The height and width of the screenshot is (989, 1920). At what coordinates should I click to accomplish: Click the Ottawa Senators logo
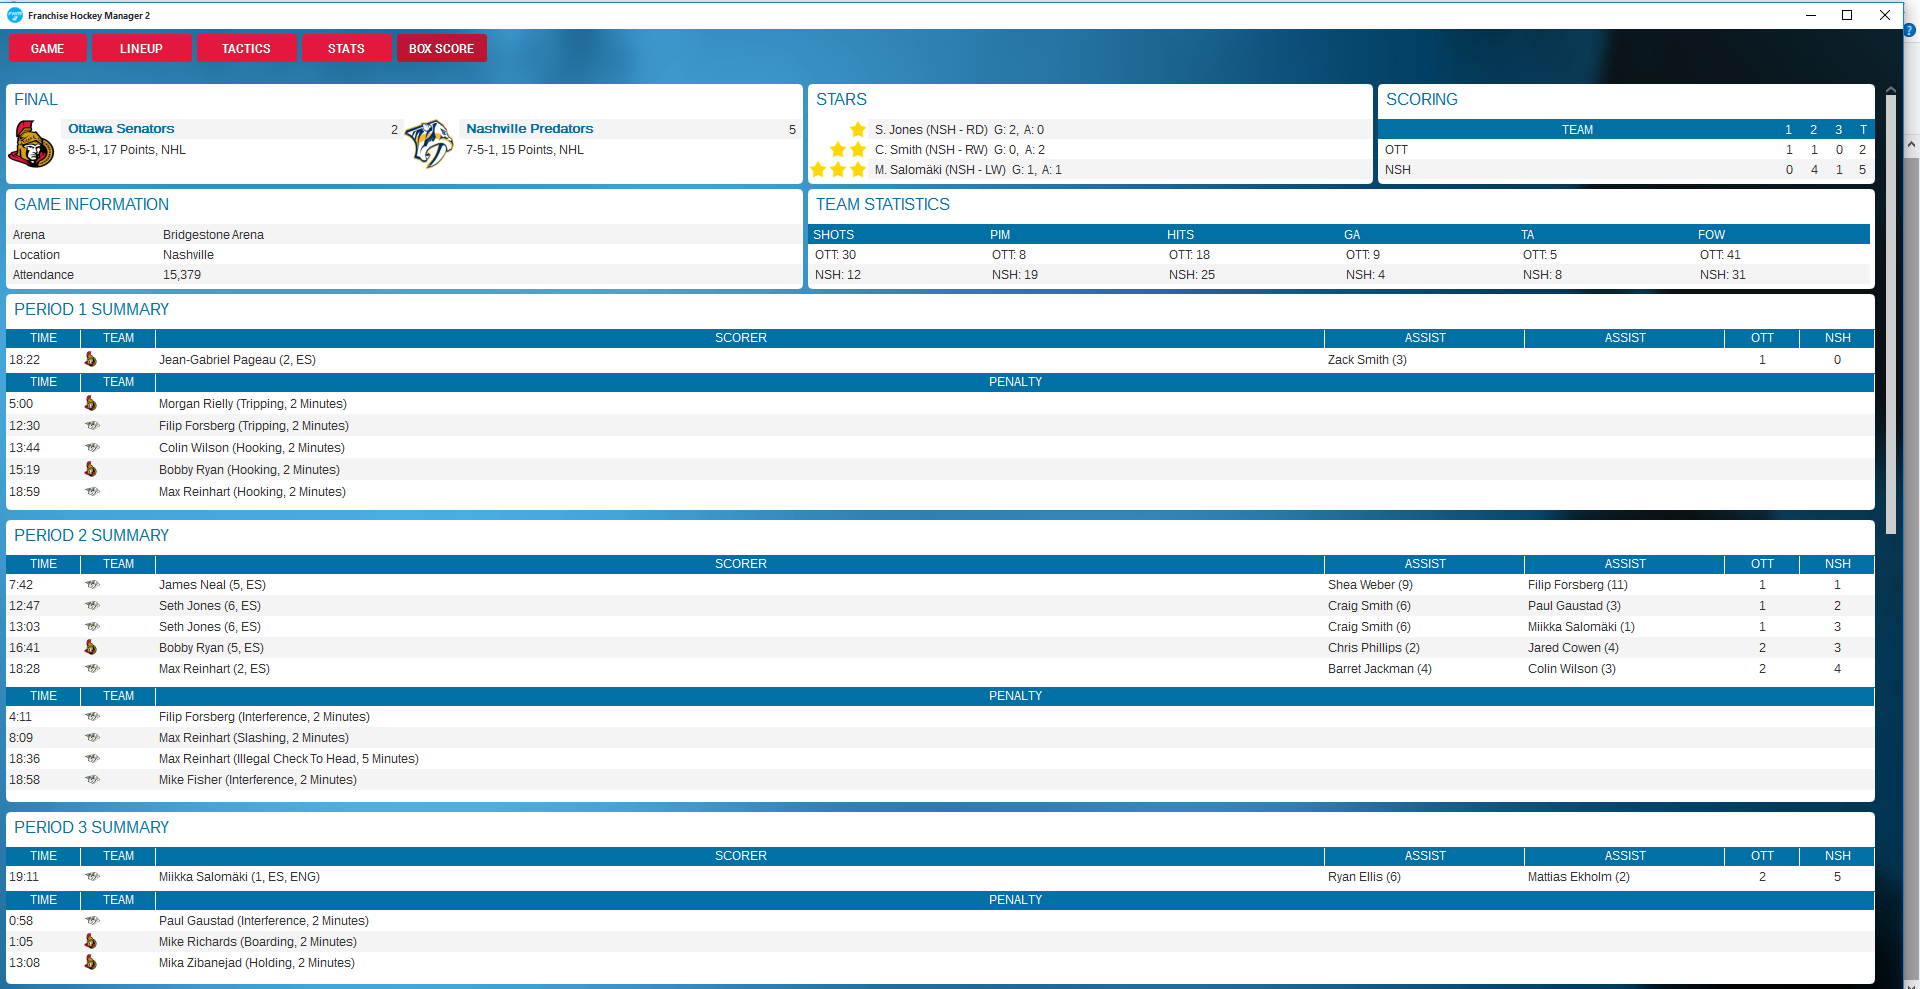32,144
